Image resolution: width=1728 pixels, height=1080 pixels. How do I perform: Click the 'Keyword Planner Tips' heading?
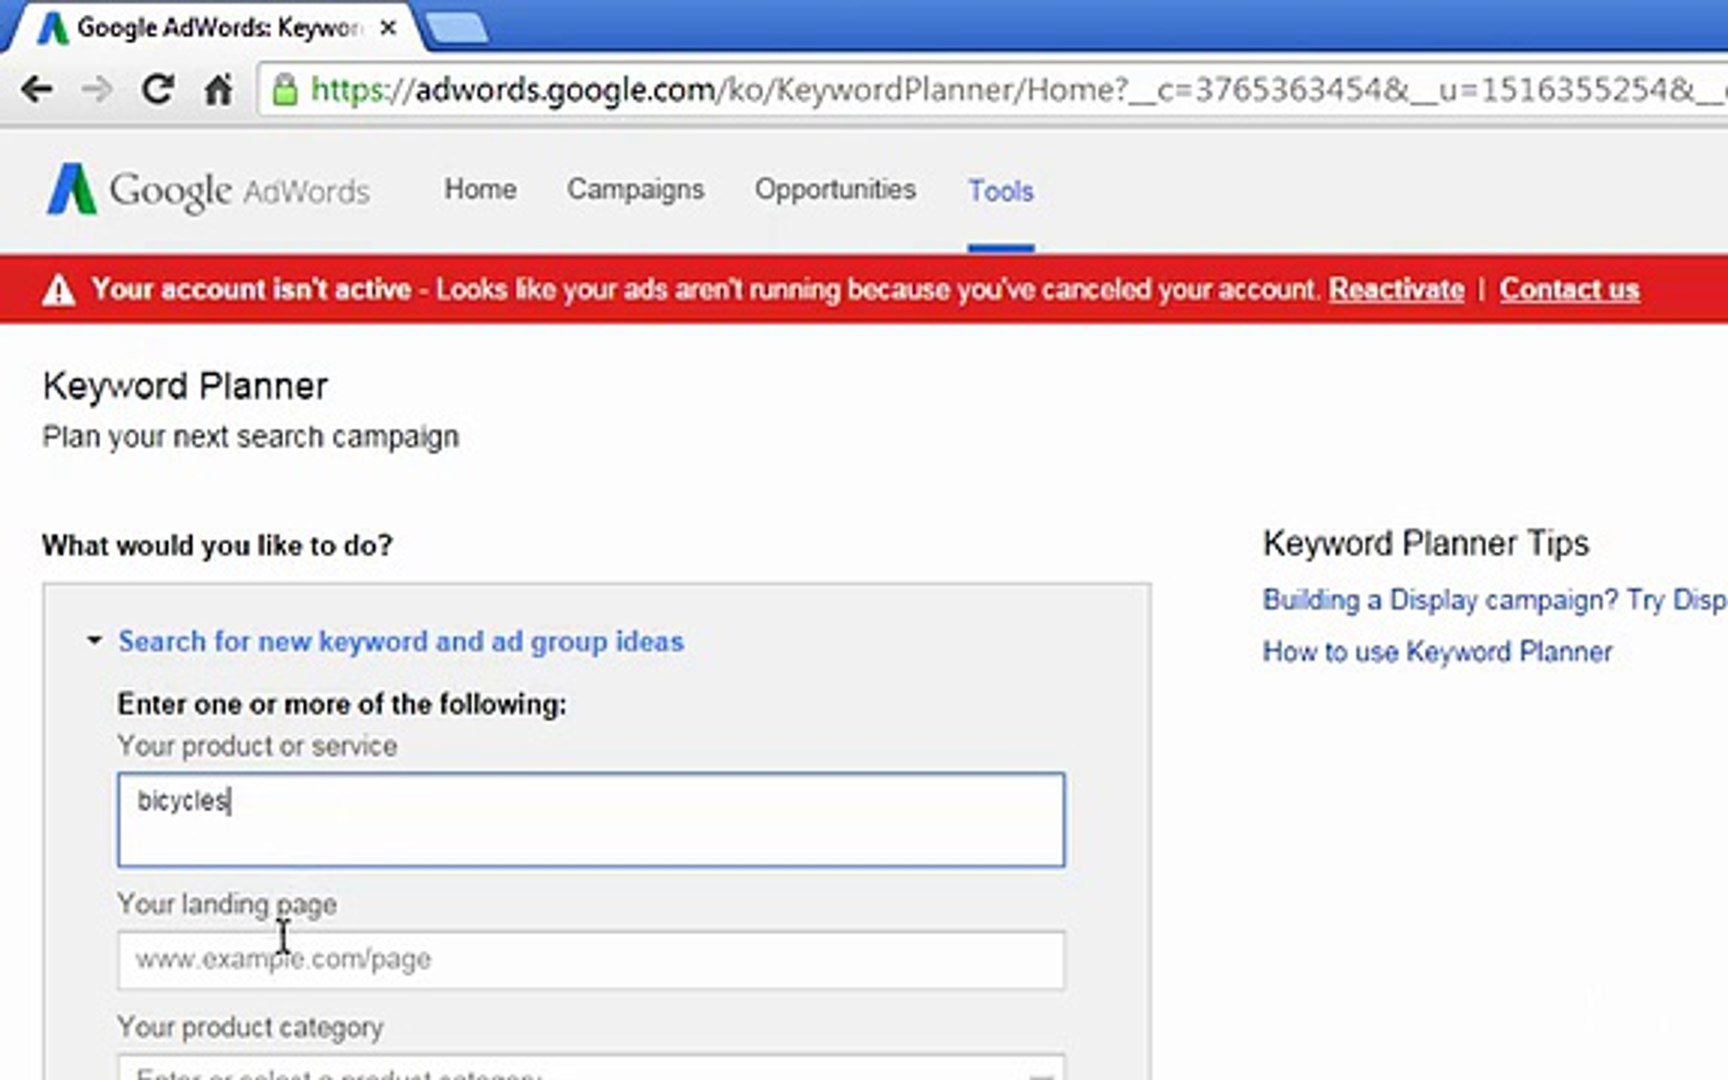(x=1425, y=543)
